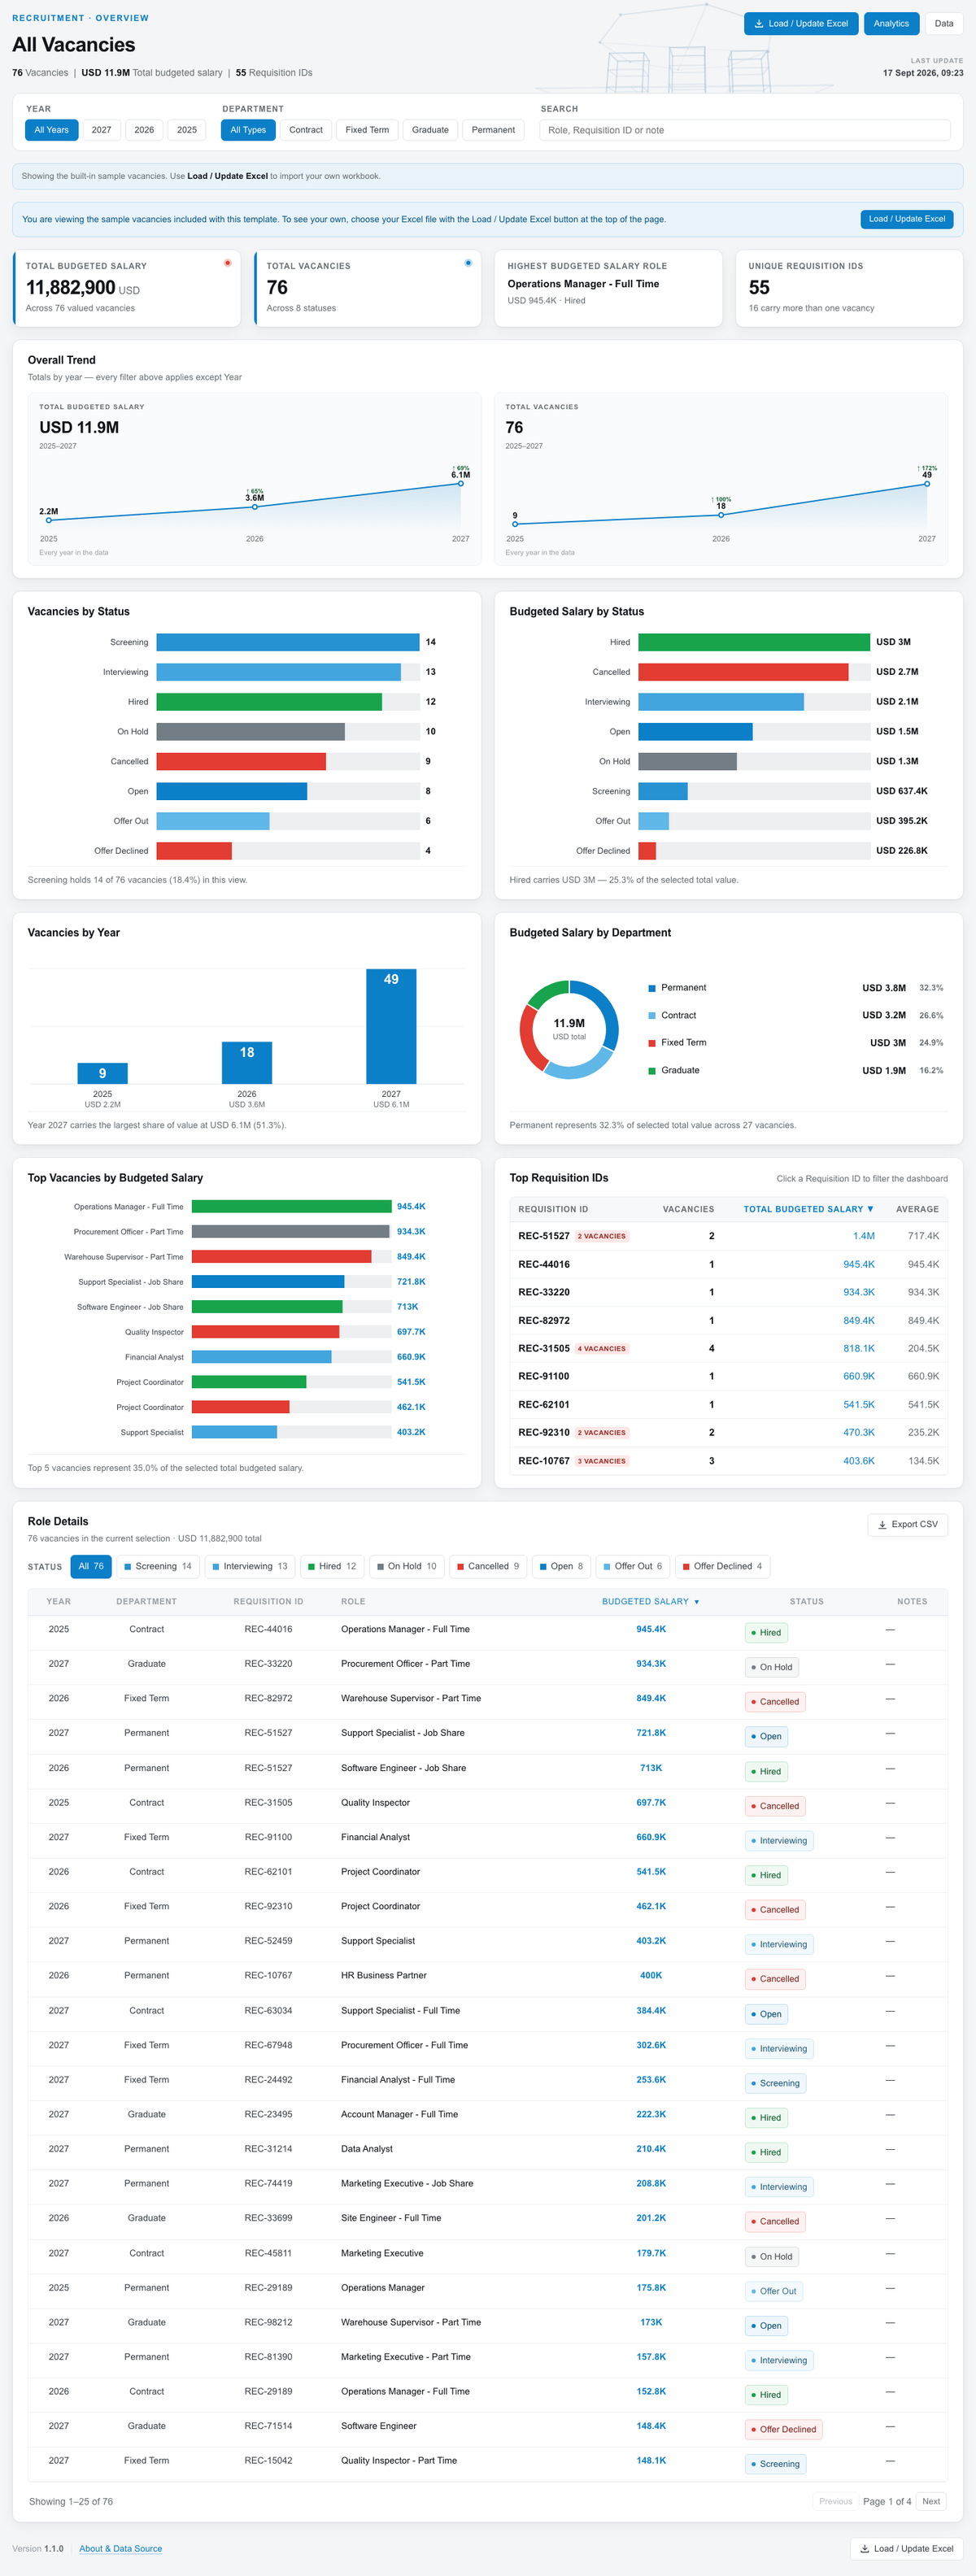Filter department by Permanent
This screenshot has width=976, height=2576.
[x=493, y=130]
